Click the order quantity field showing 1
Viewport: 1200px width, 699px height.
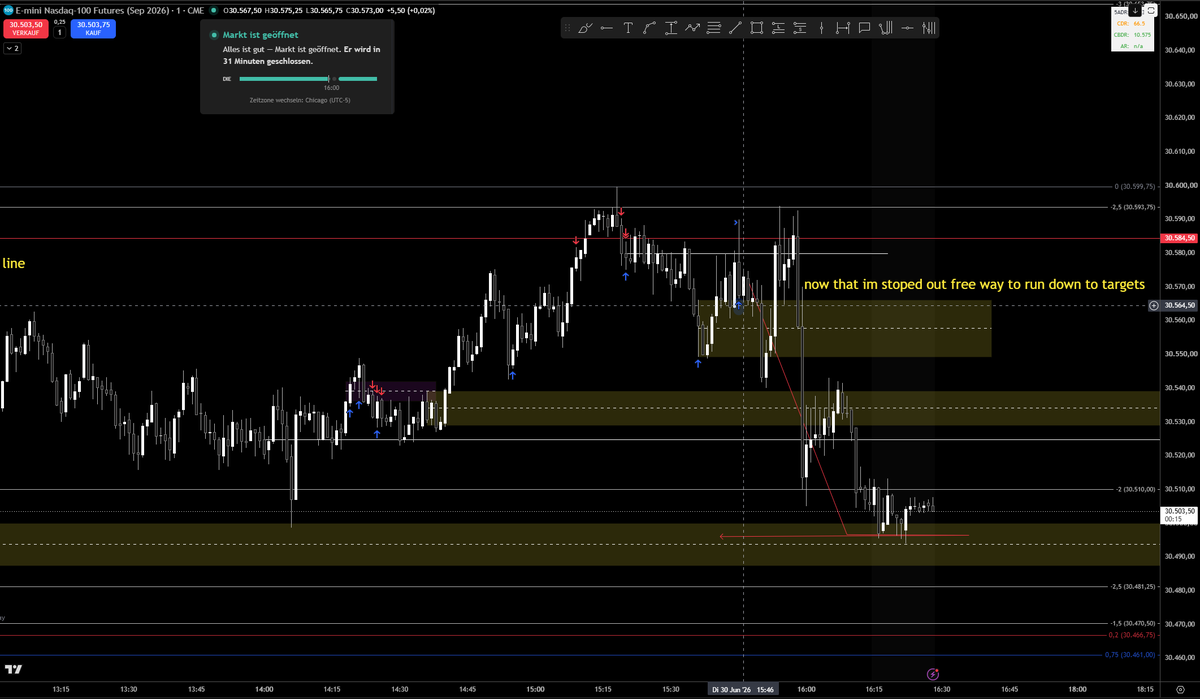(x=59, y=33)
